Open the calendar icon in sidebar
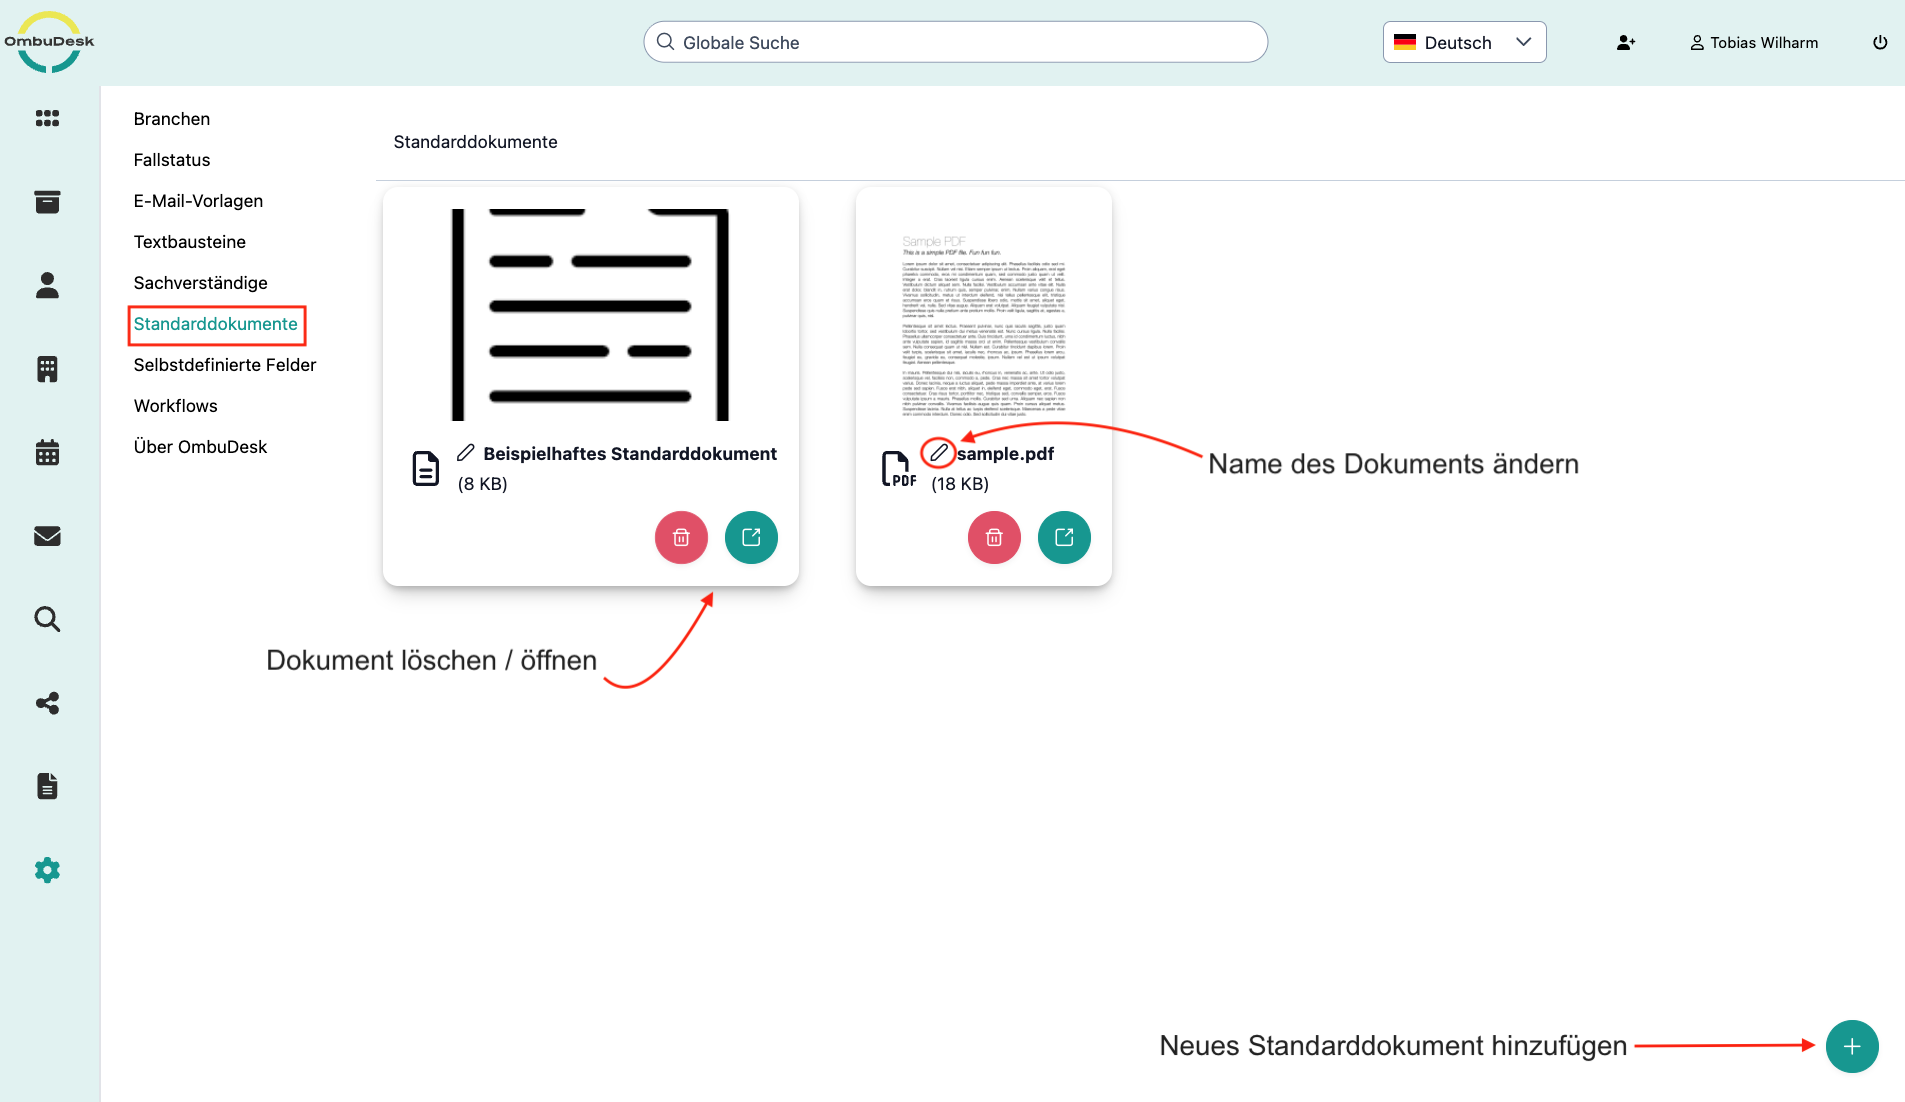Image resolution: width=1905 pixels, height=1102 pixels. [x=47, y=452]
